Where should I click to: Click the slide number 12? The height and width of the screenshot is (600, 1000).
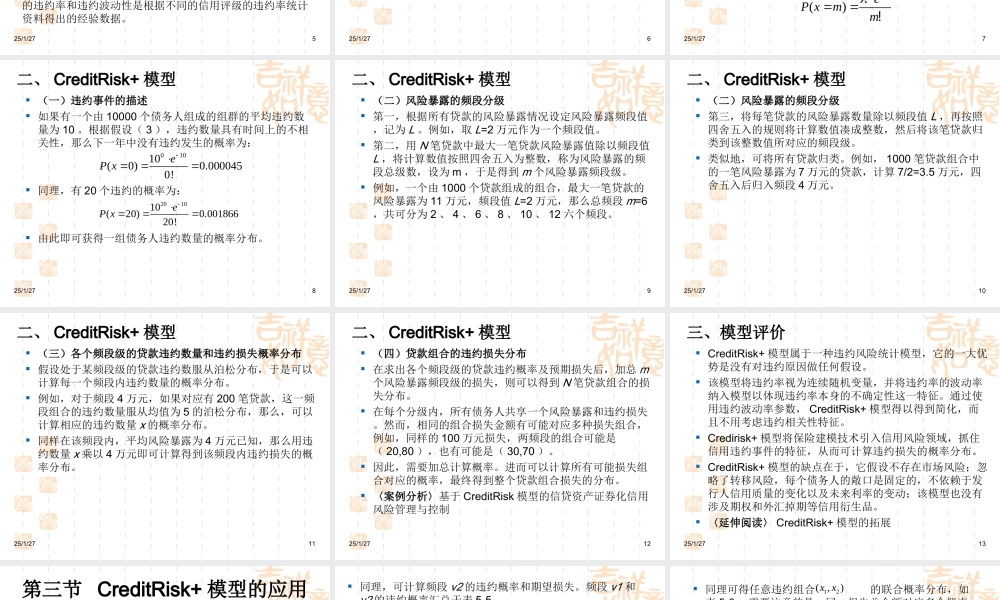648,543
